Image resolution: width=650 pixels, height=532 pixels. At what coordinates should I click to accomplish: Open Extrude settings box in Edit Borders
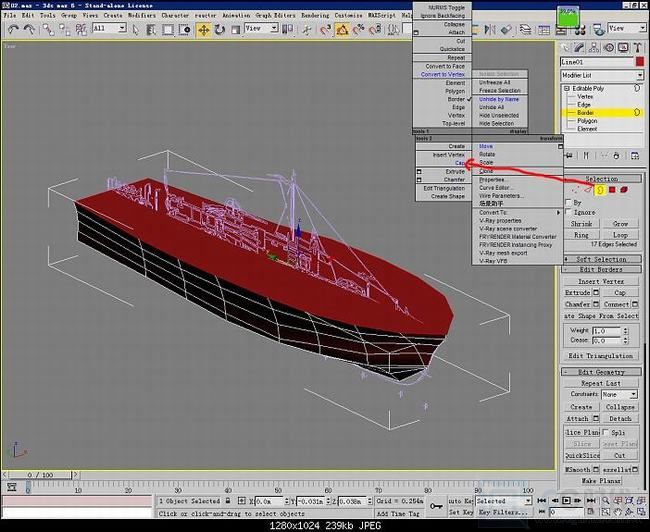(x=596, y=293)
